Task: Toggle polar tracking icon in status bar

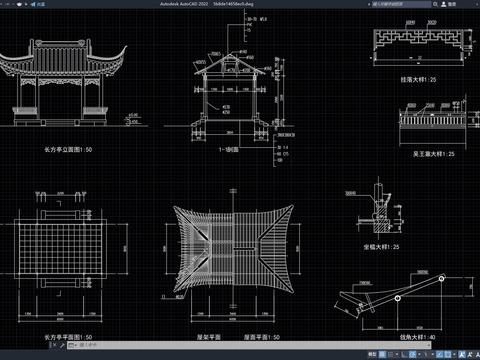Action: [x=413, y=354]
